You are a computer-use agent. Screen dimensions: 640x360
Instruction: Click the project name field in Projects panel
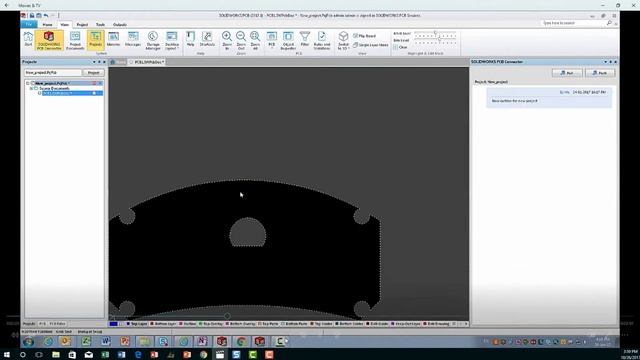click(53, 72)
